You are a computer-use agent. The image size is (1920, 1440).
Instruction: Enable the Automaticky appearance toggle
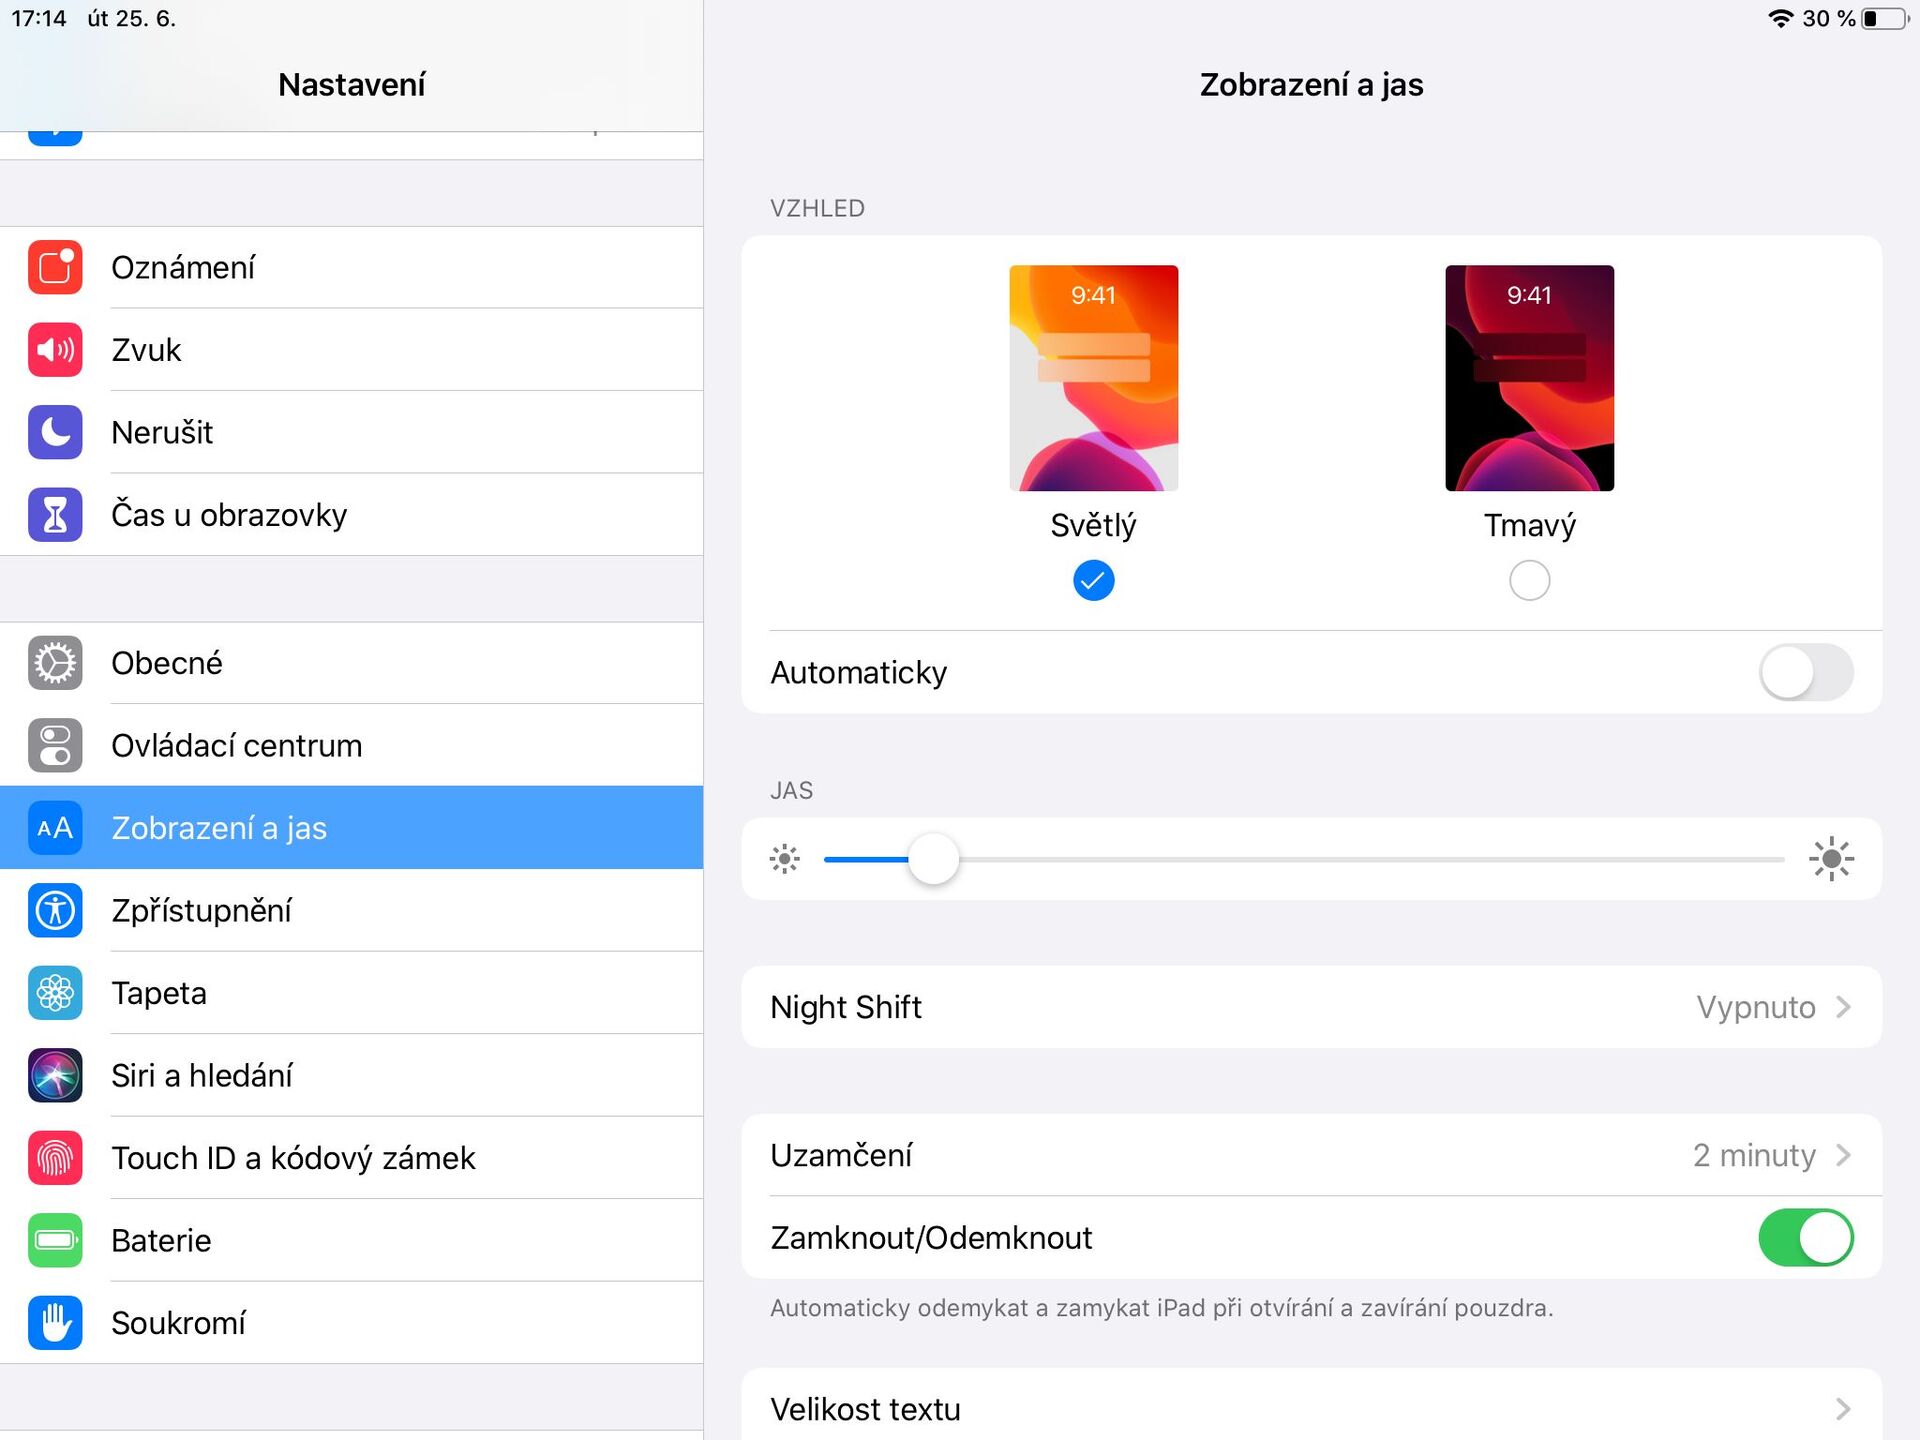click(1806, 672)
